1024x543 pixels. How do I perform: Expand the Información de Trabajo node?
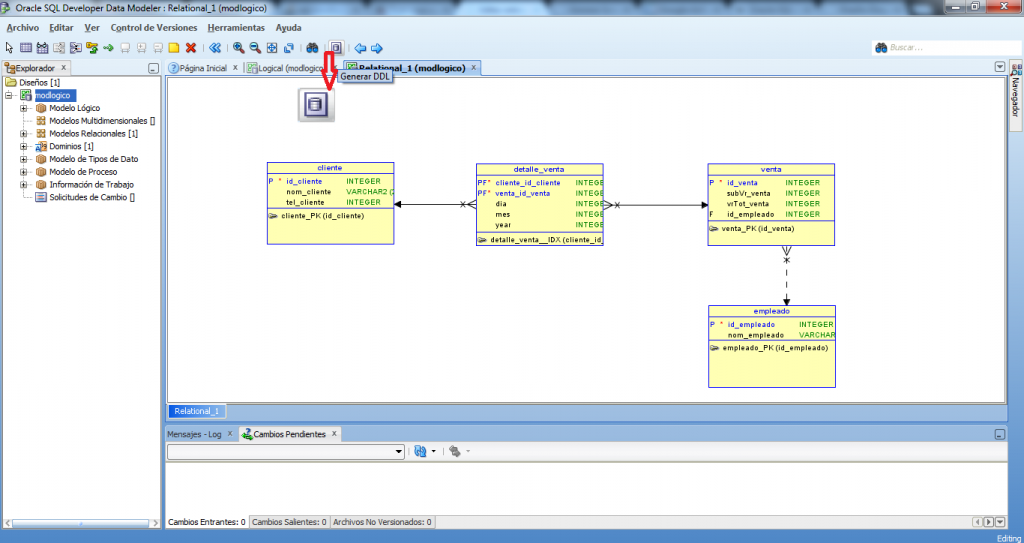(x=24, y=185)
